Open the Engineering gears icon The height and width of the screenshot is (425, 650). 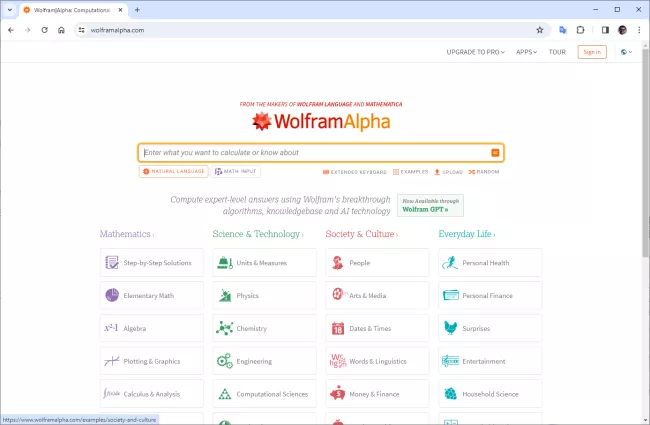point(225,361)
